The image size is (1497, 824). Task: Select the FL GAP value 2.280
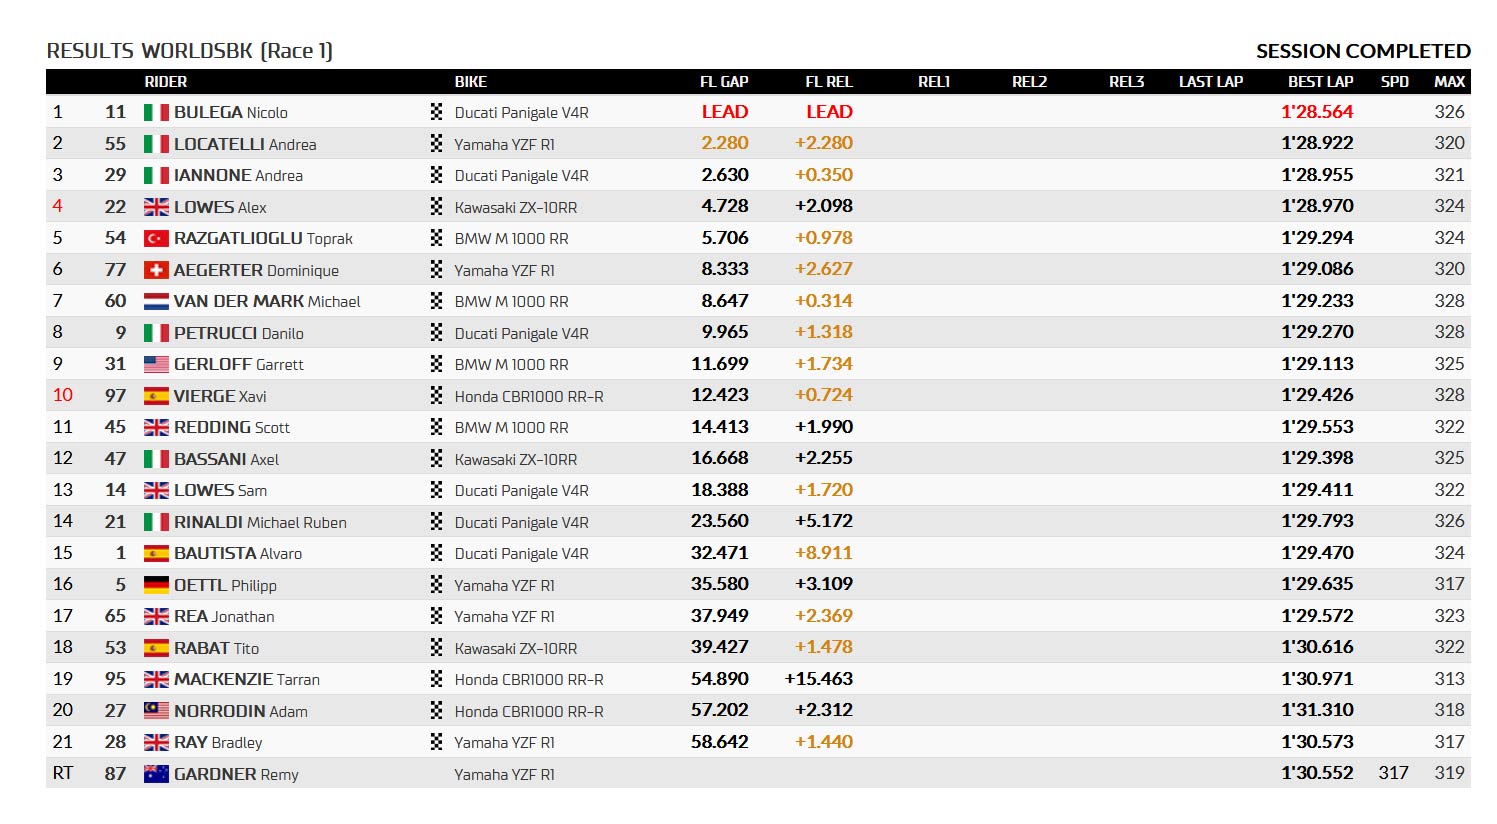pyautogui.click(x=725, y=143)
